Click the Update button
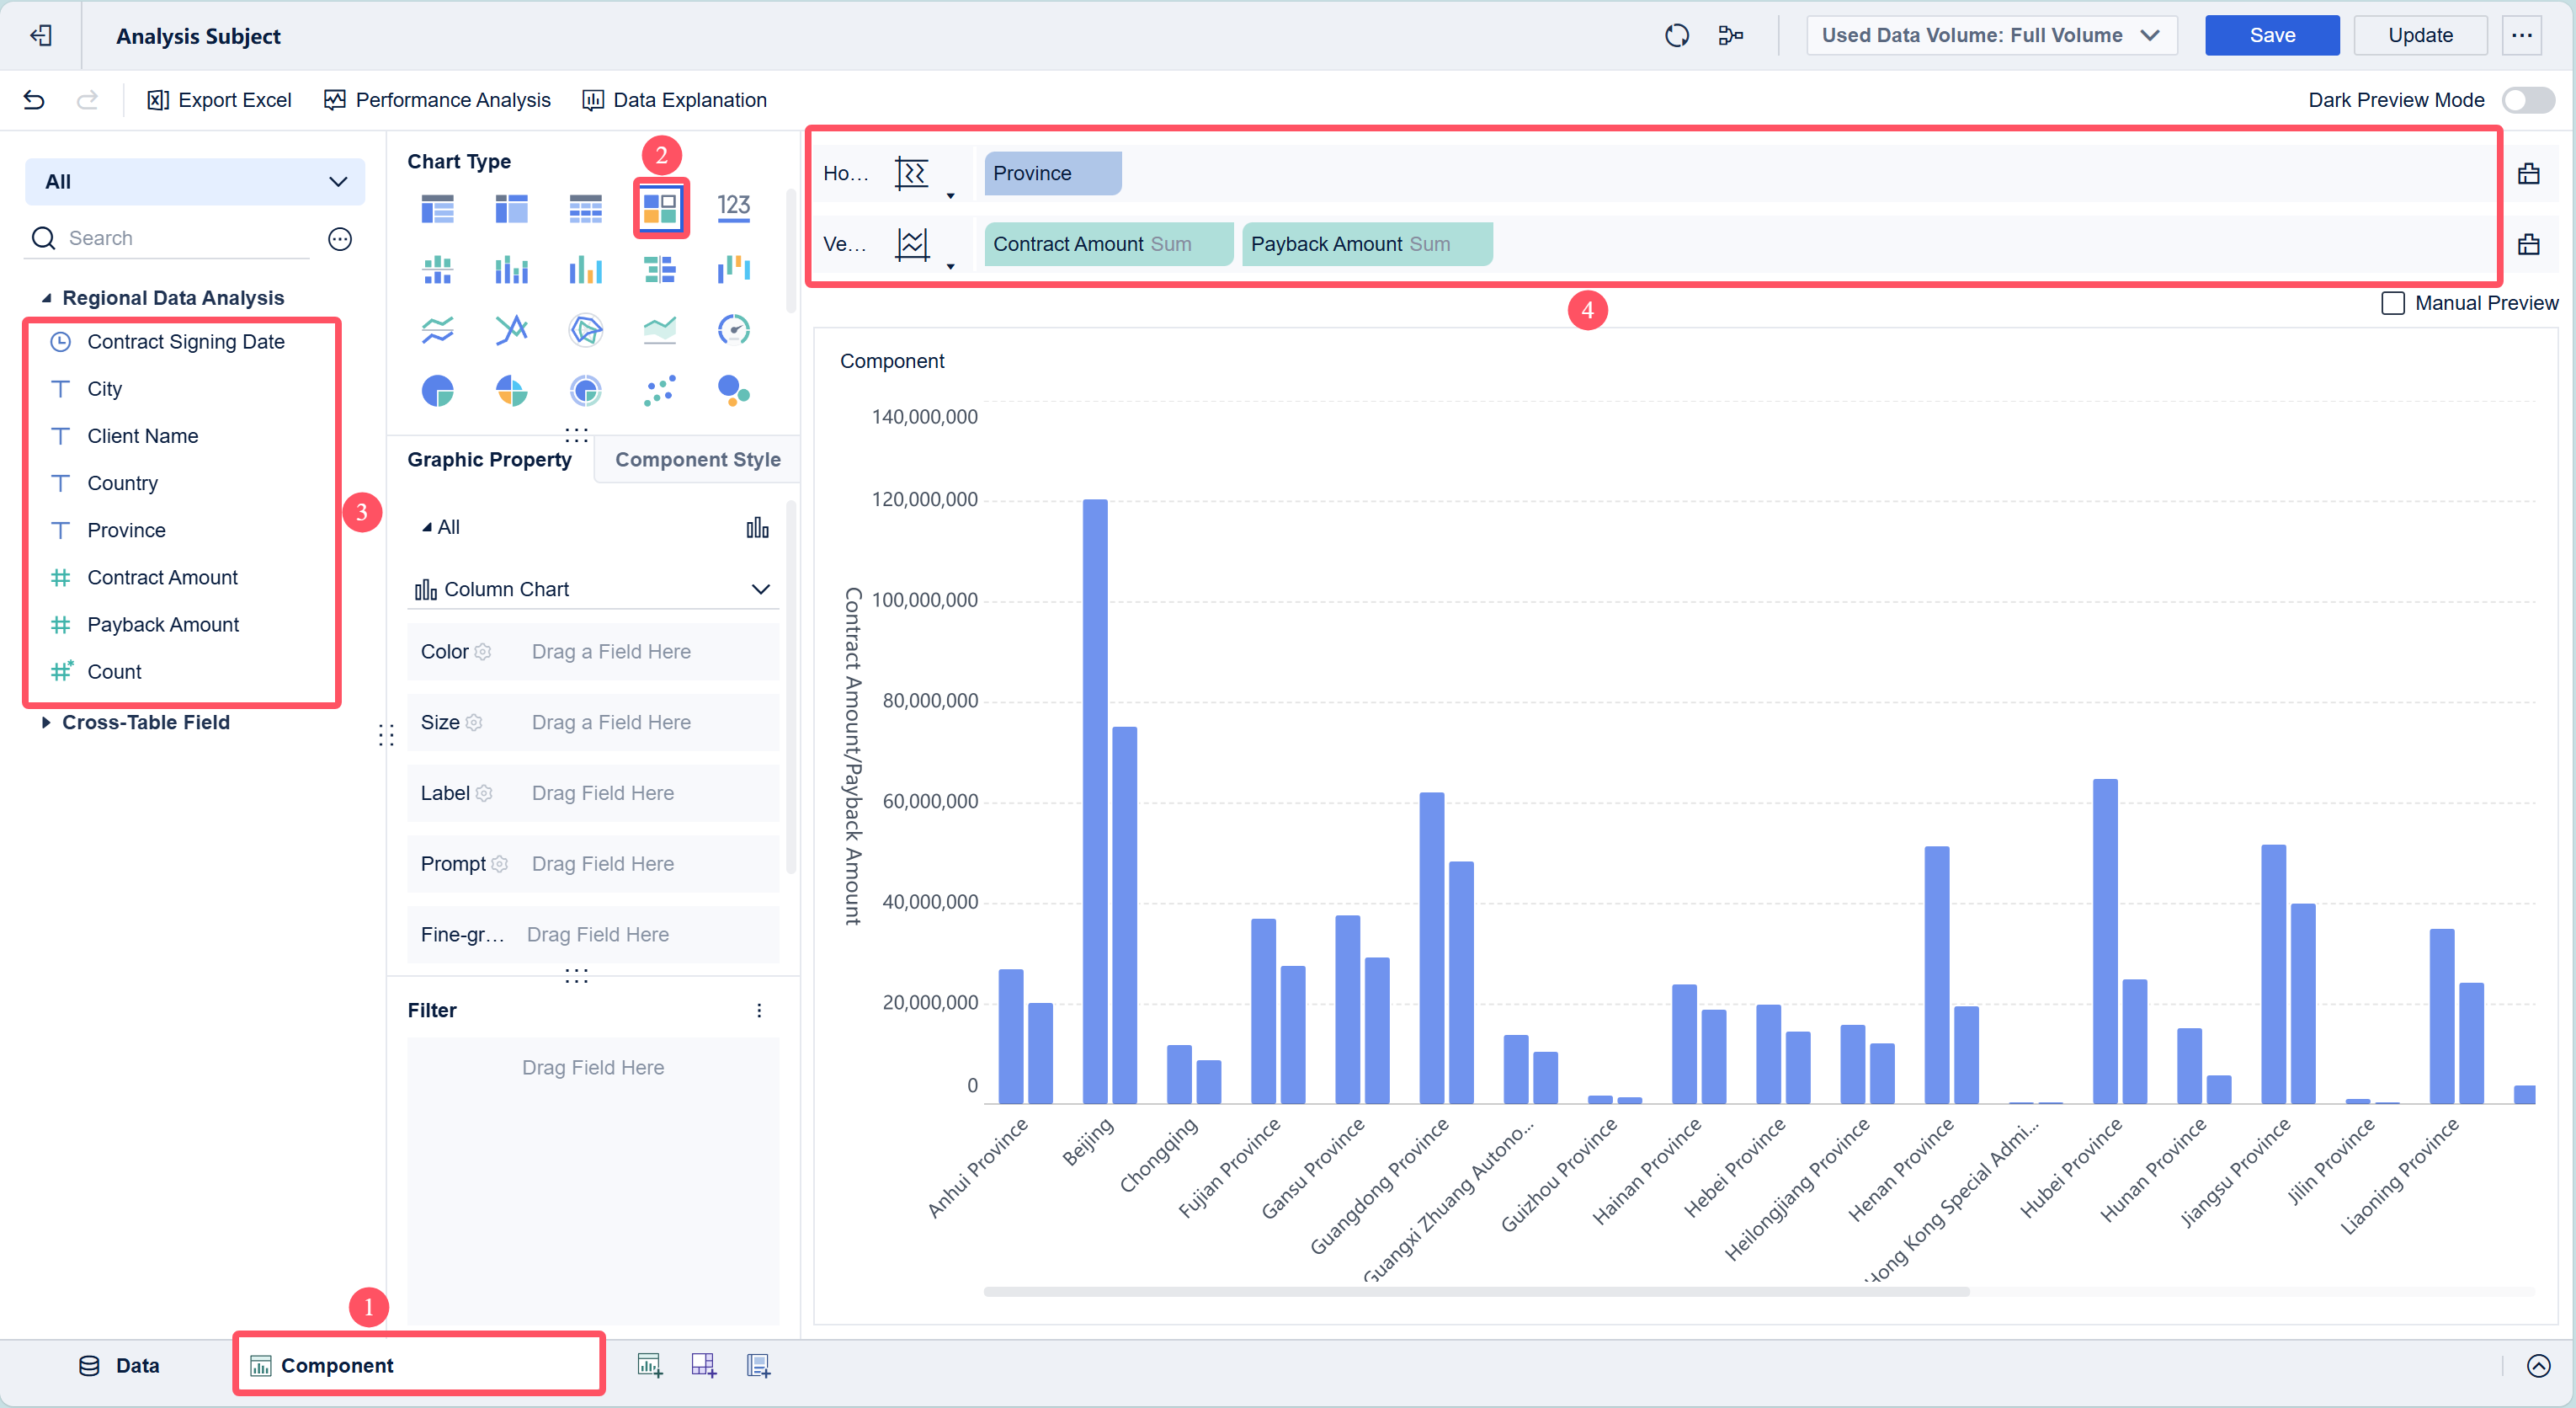Viewport: 2576px width, 1408px height. tap(2420, 36)
